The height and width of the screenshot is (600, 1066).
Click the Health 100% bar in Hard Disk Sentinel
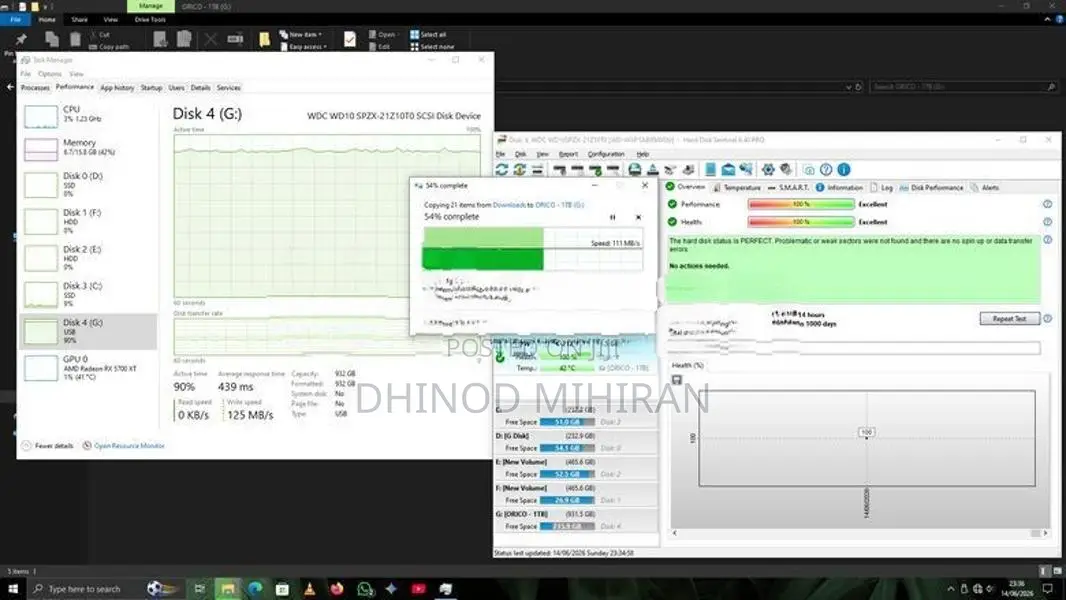point(801,222)
